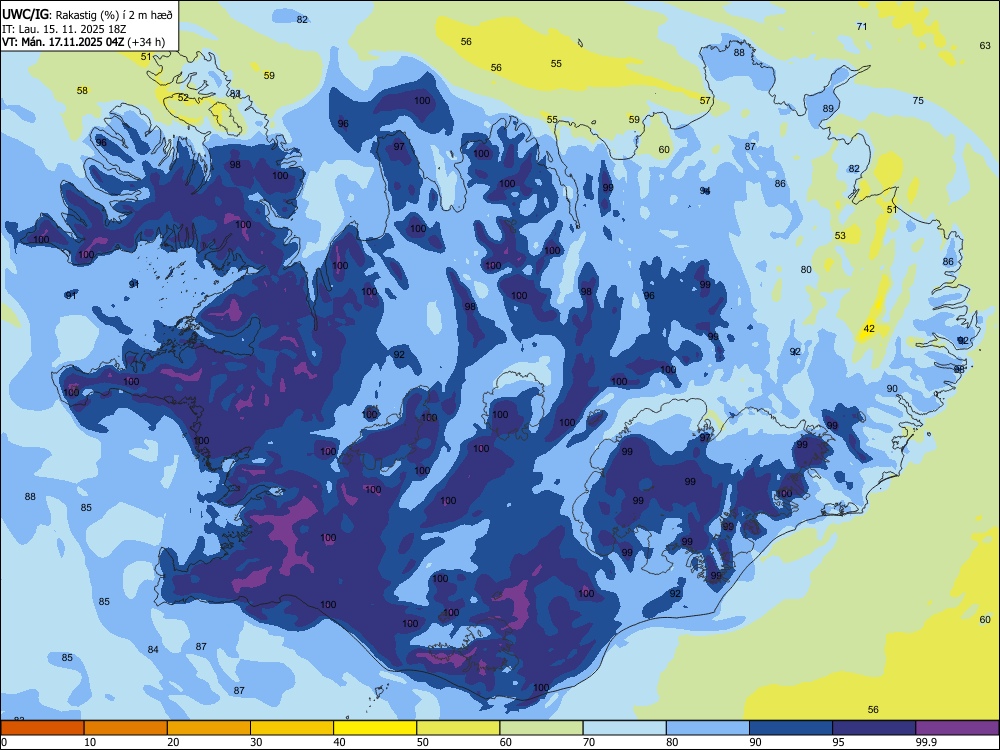Click the dark orange 0–10 legend swatch
The image size is (1000, 750).
click(42, 728)
